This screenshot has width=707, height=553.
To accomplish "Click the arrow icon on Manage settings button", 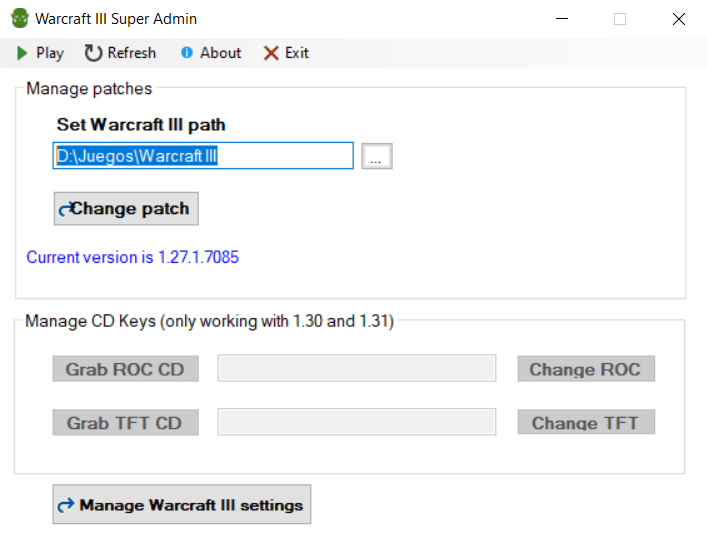I will (x=66, y=505).
